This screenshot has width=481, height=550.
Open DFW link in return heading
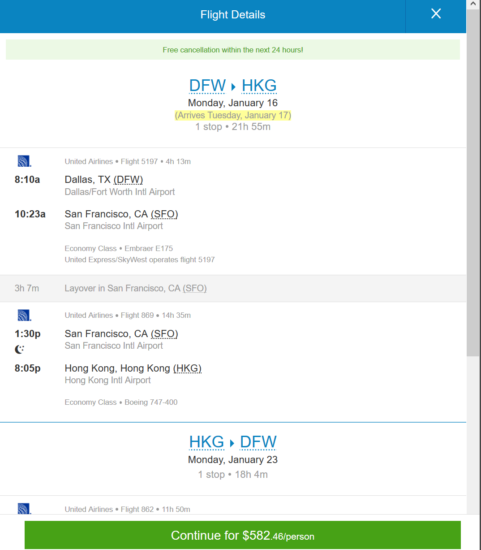(258, 442)
